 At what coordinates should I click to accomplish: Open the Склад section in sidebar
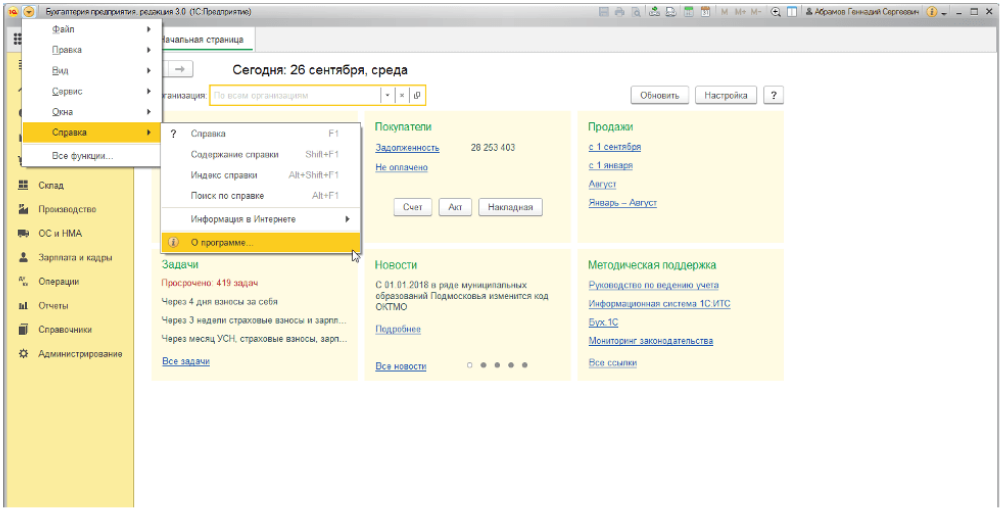pos(52,185)
